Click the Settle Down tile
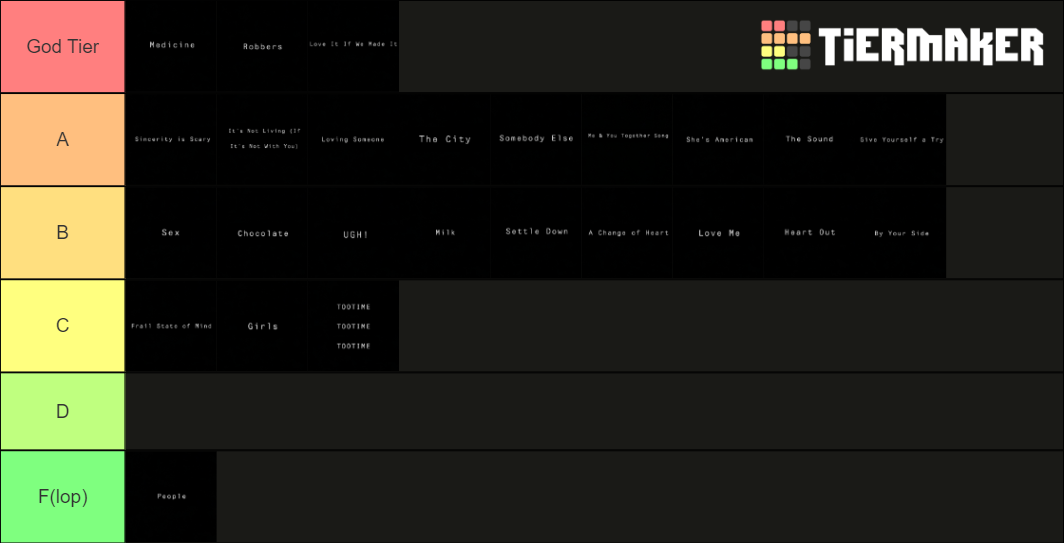The image size is (1064, 543). [x=536, y=232]
